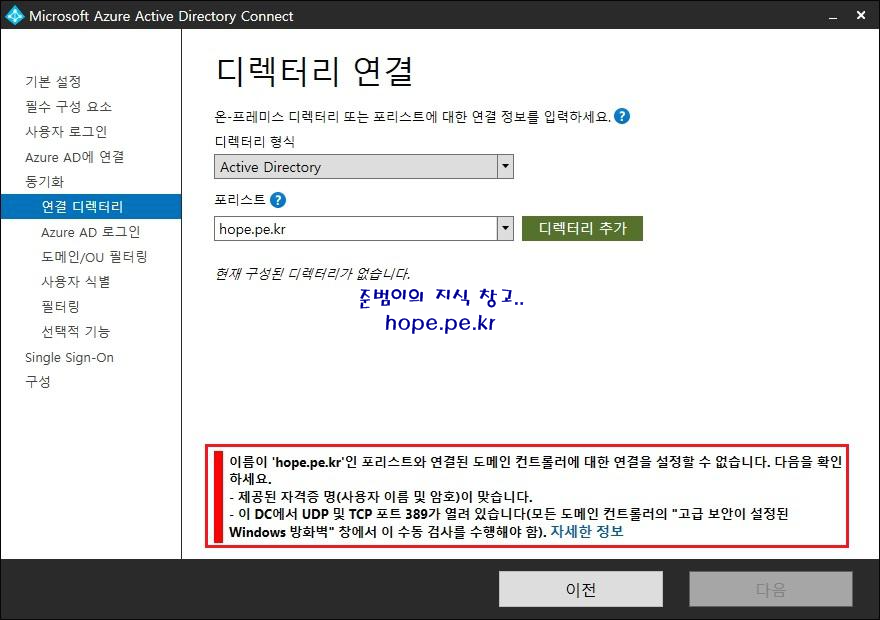
Task: Close the Azure AD Connect window
Action: pos(861,15)
